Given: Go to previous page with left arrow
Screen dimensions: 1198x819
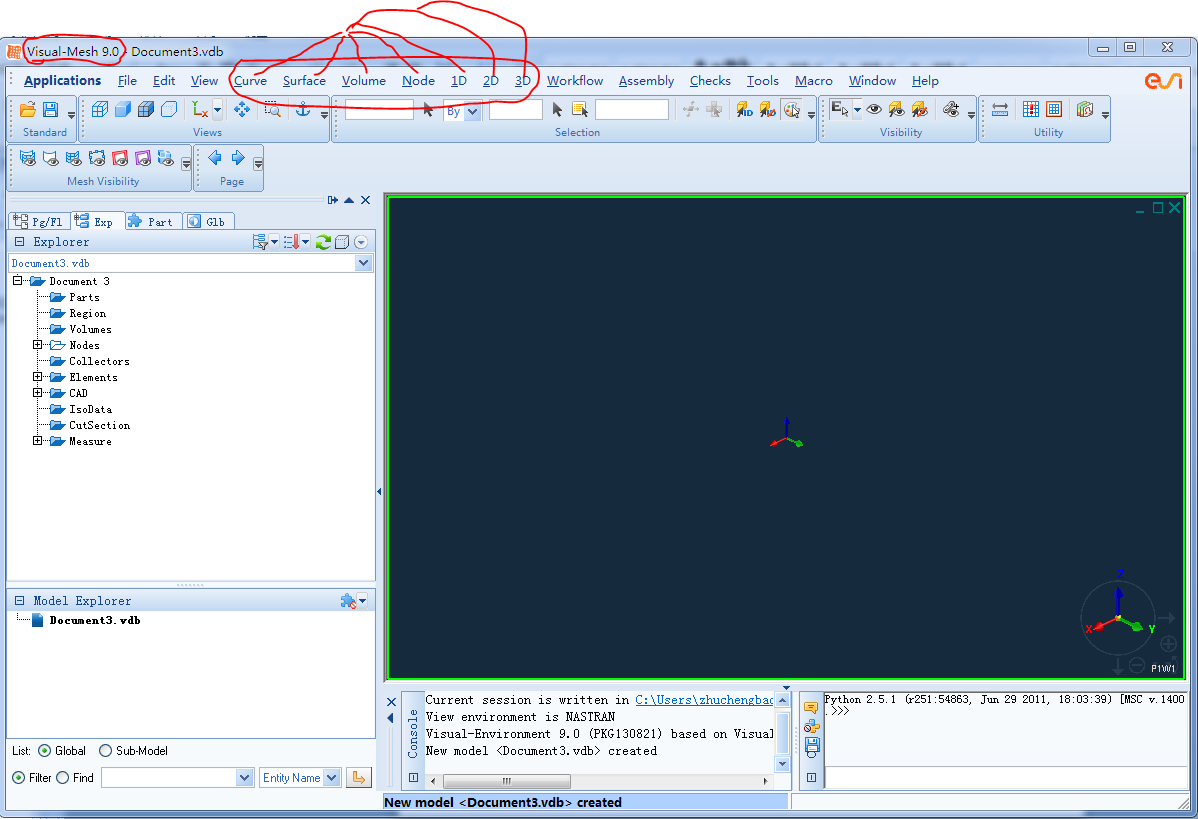Looking at the screenshot, I should (215, 158).
